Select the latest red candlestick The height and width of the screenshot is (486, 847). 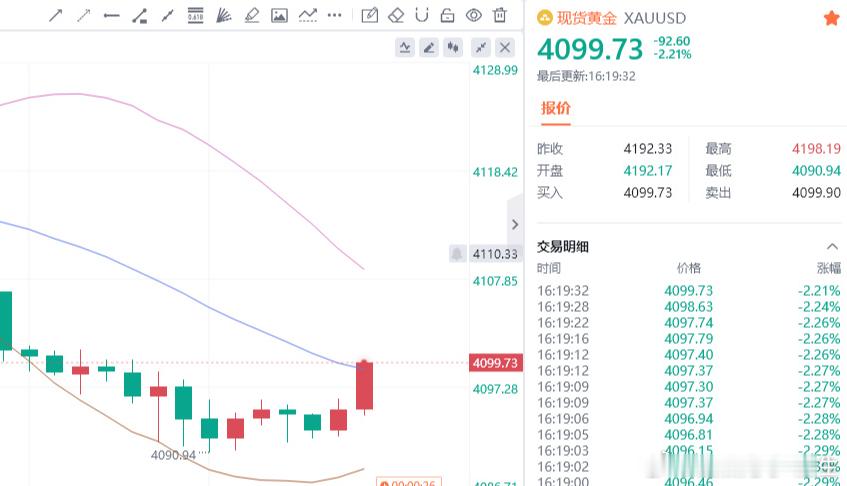pyautogui.click(x=365, y=386)
